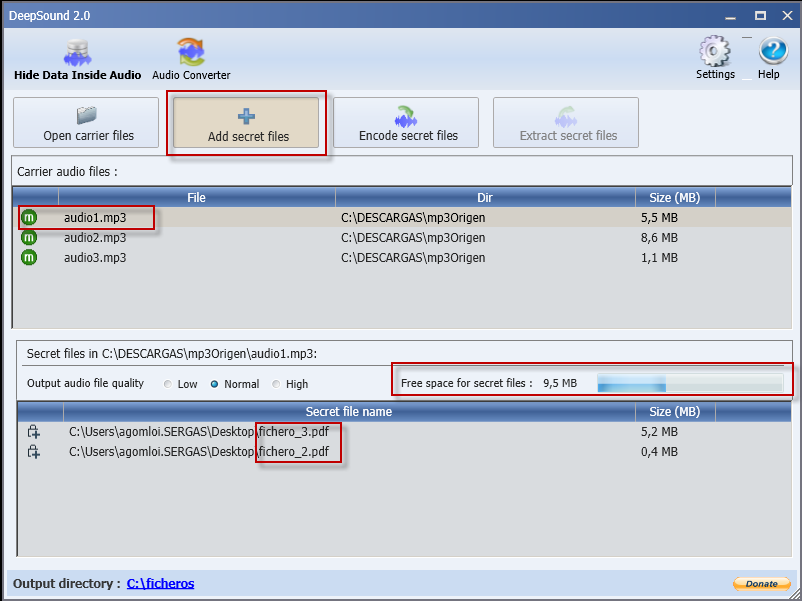Viewport: 802px width, 601px height.
Task: Open the C:\ficheros output directory link
Action: tap(161, 584)
